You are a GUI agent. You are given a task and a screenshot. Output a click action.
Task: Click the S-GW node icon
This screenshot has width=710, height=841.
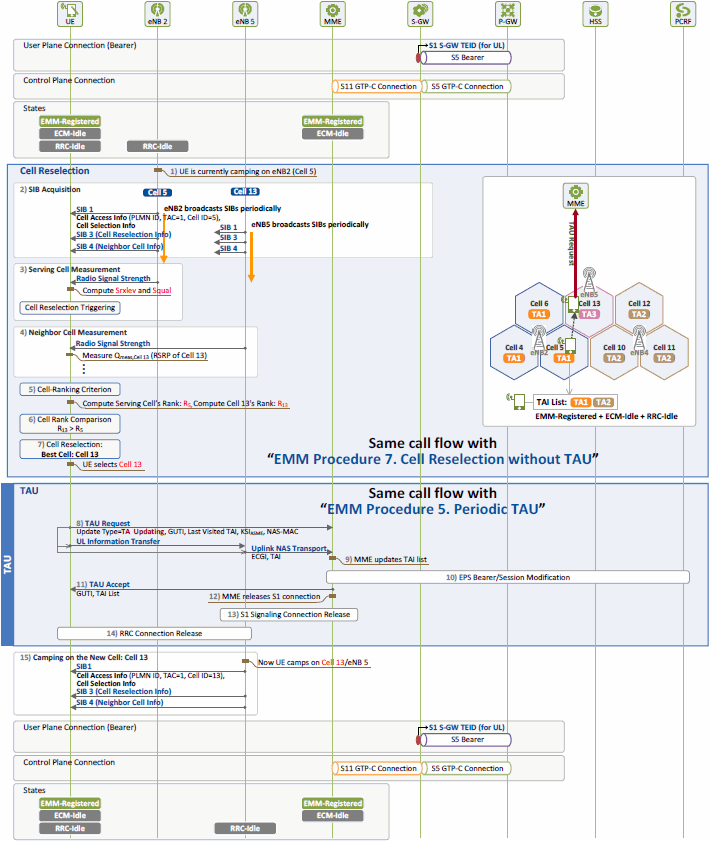(x=420, y=13)
